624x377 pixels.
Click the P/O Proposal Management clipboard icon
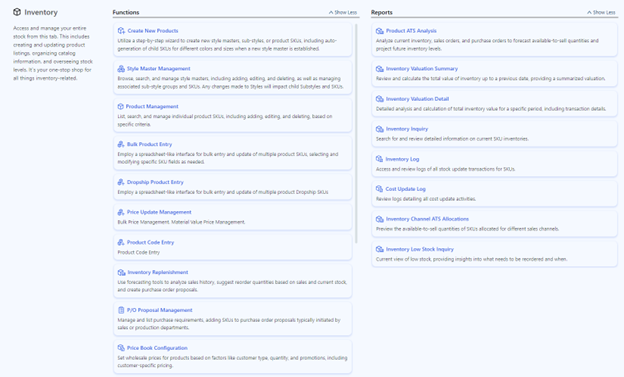(x=121, y=310)
